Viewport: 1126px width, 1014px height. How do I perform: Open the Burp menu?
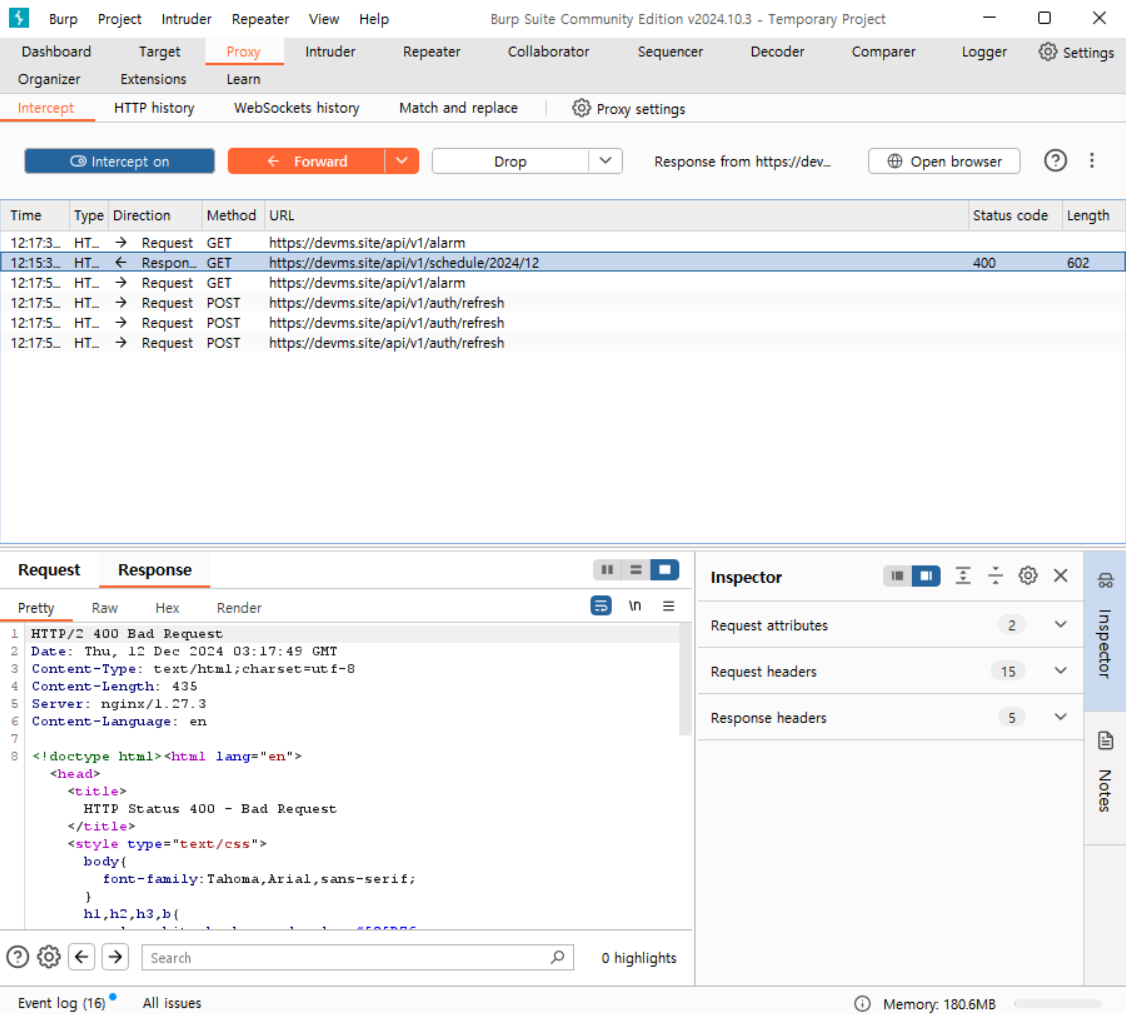pyautogui.click(x=63, y=19)
